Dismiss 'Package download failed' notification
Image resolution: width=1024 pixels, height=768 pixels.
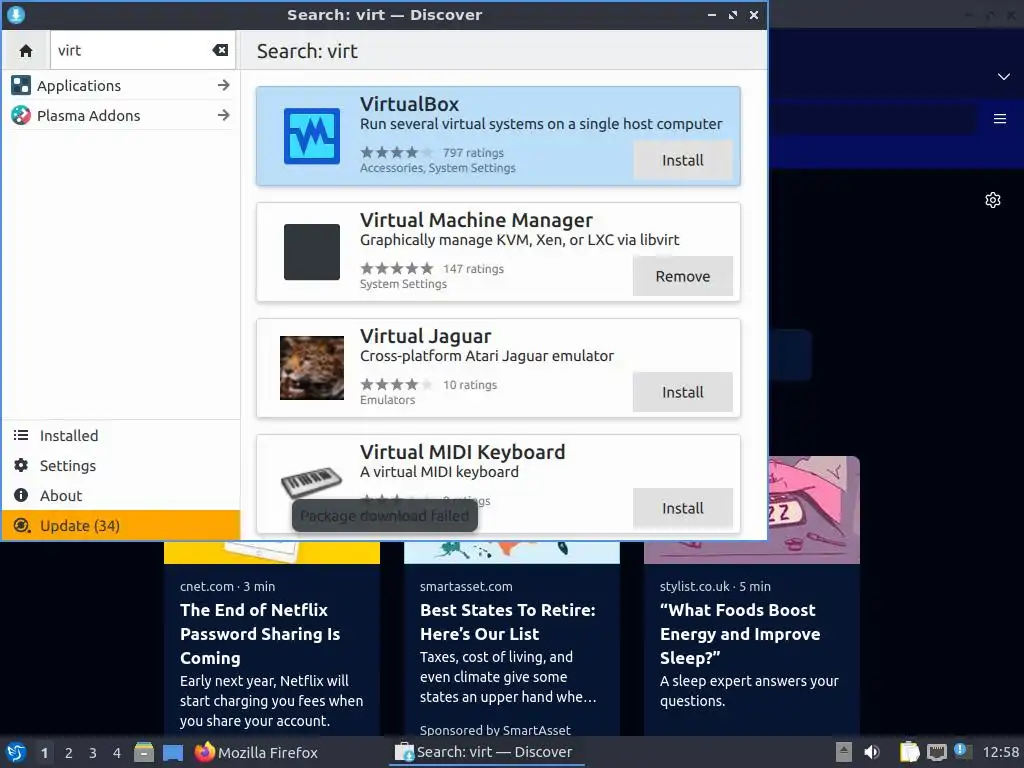point(385,516)
